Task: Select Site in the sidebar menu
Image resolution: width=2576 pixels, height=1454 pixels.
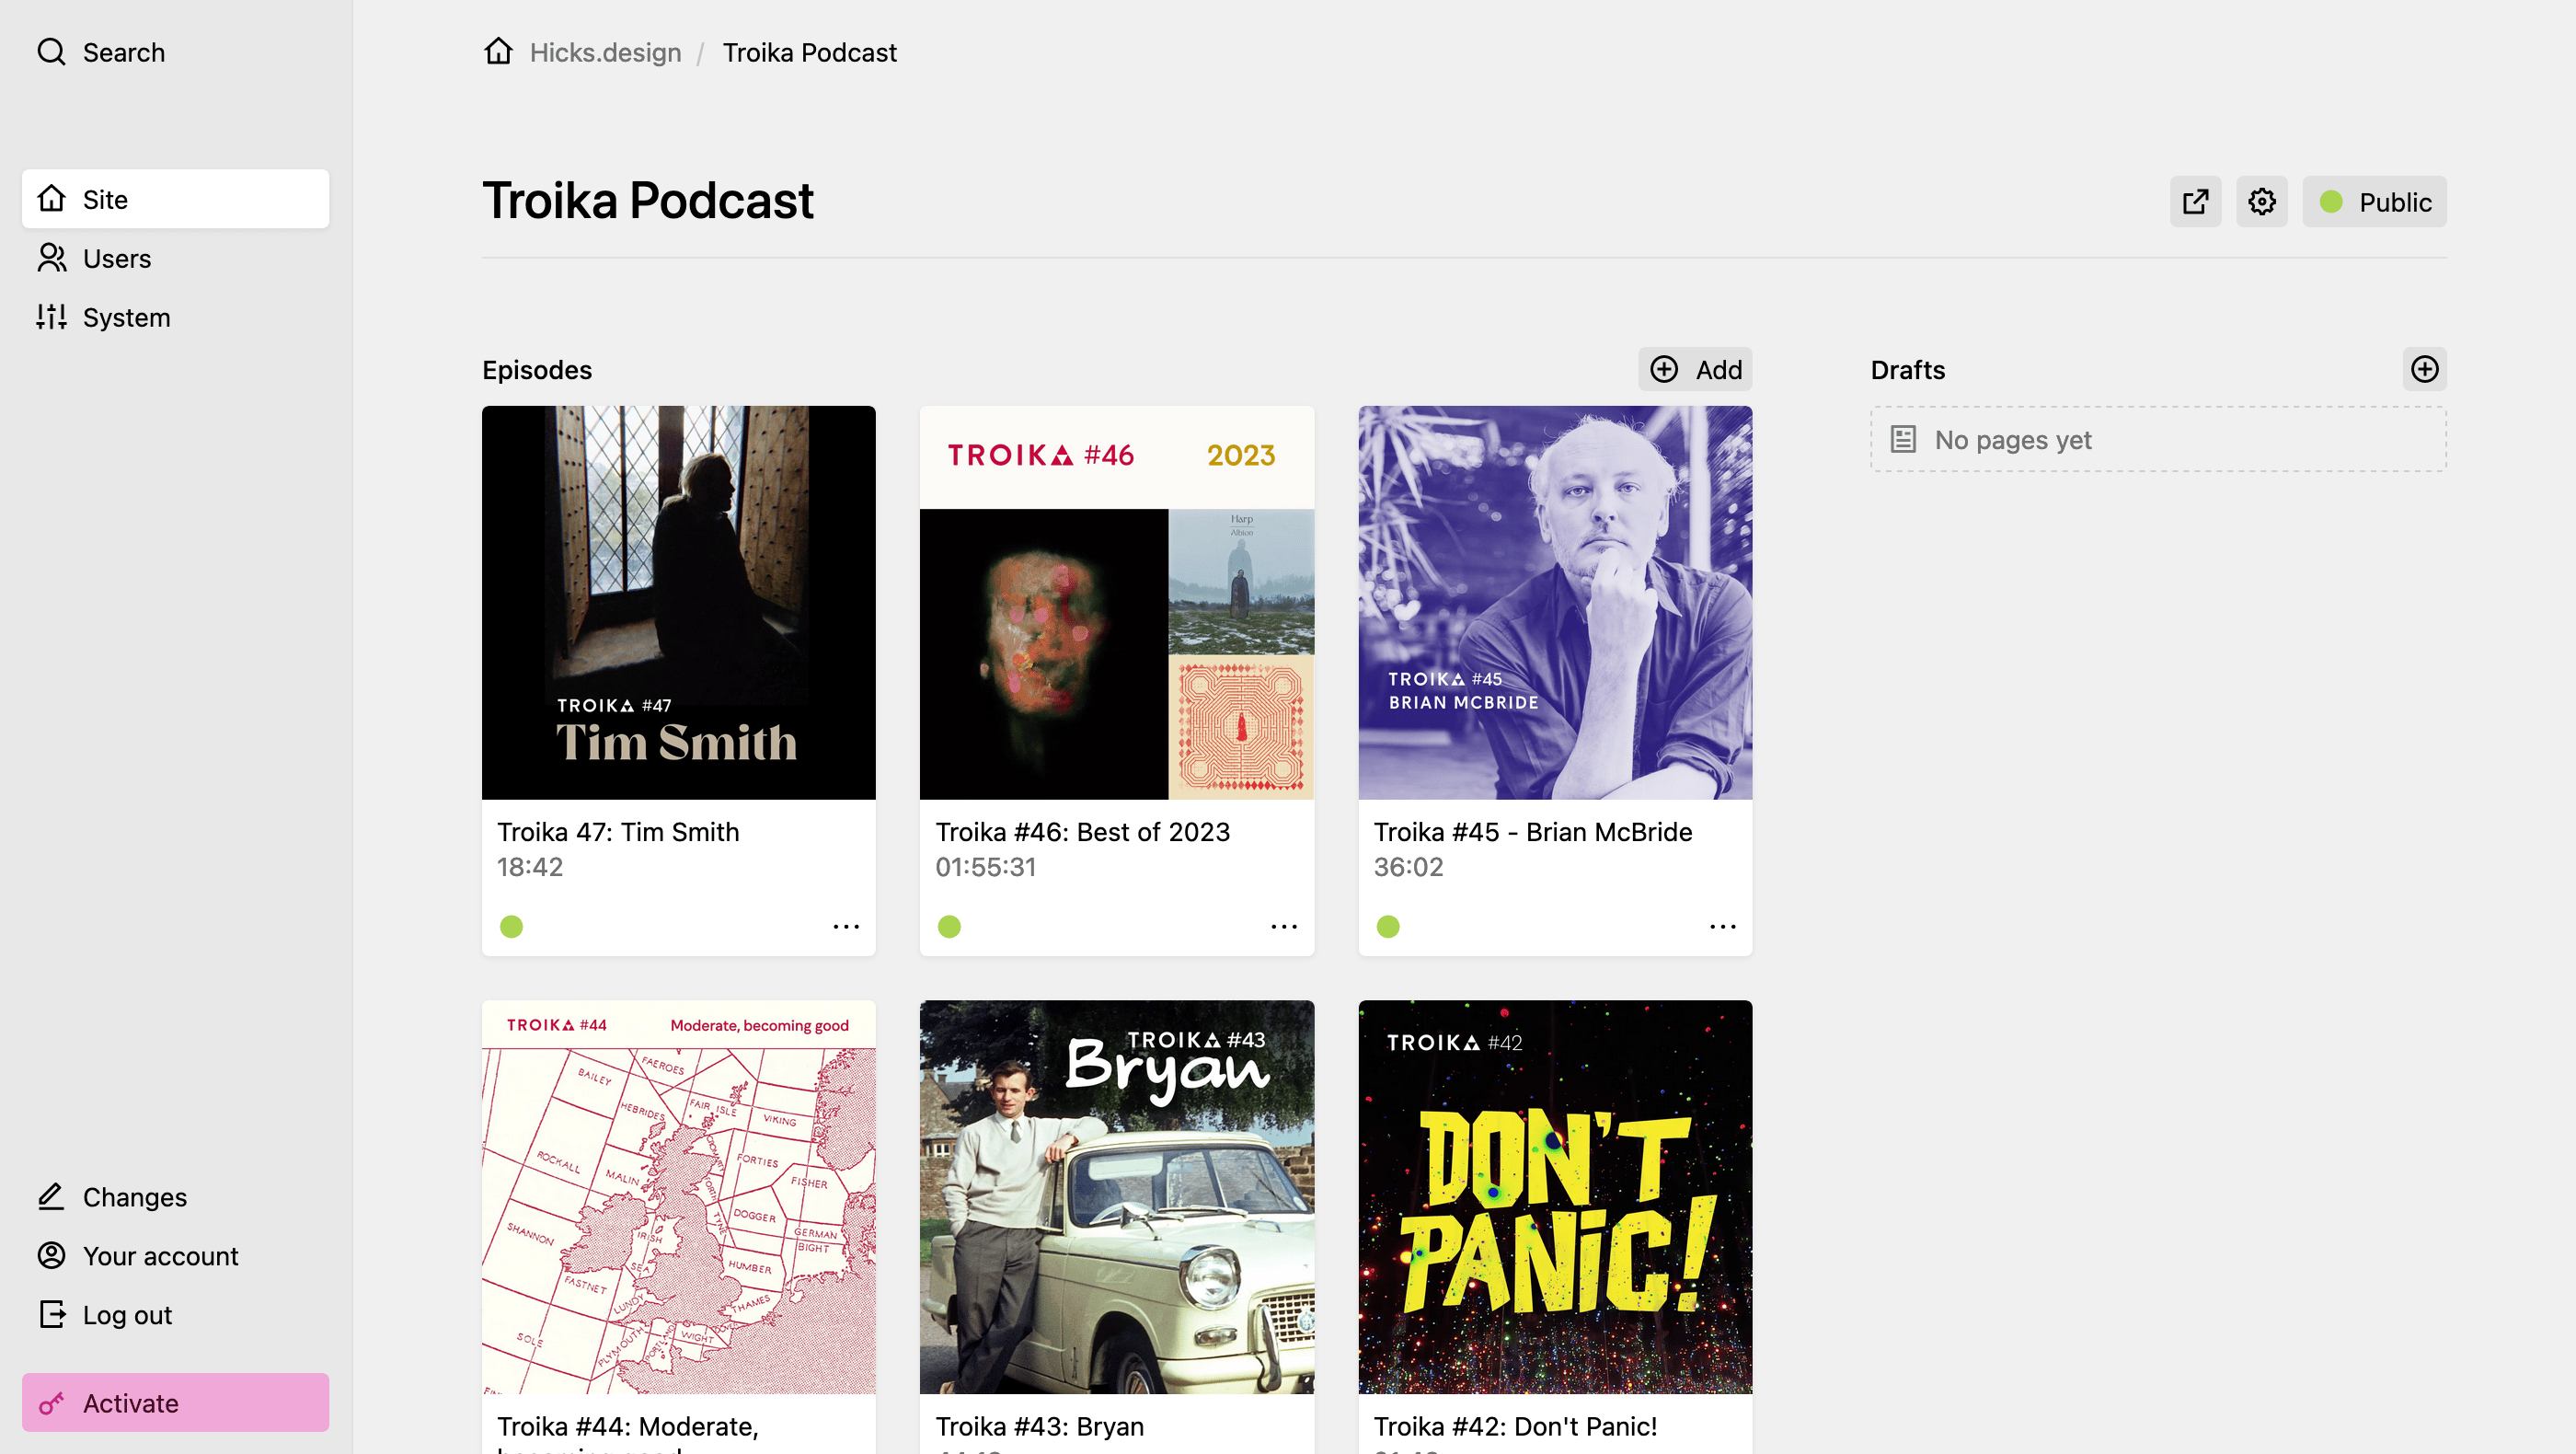Action: coord(175,199)
